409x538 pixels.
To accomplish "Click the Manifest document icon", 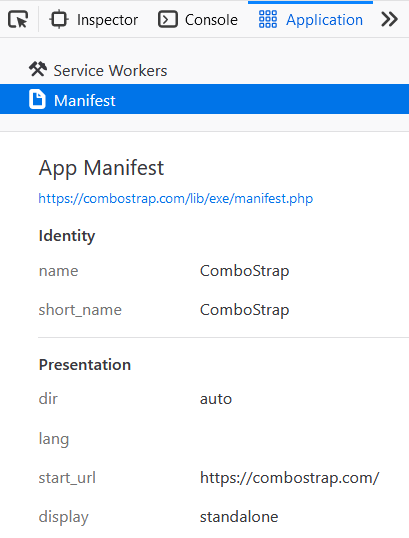I will [37, 100].
